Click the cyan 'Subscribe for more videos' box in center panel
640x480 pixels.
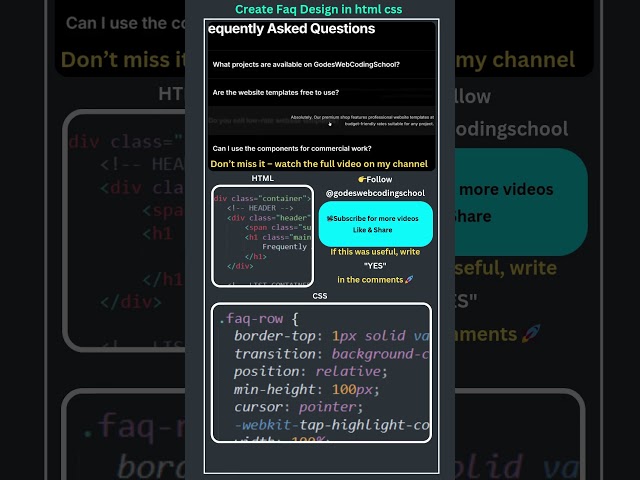376,224
